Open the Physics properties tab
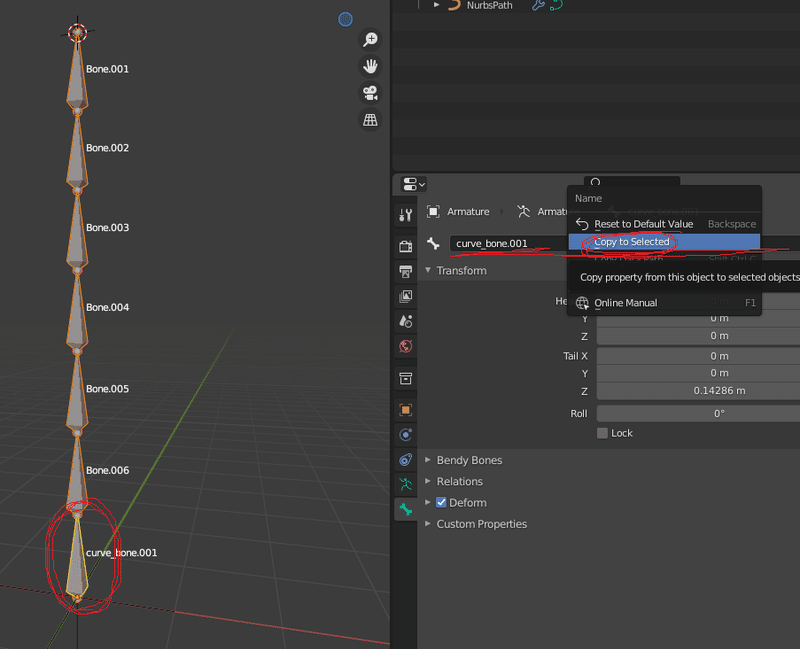Viewport: 800px width, 649px height. (406, 435)
